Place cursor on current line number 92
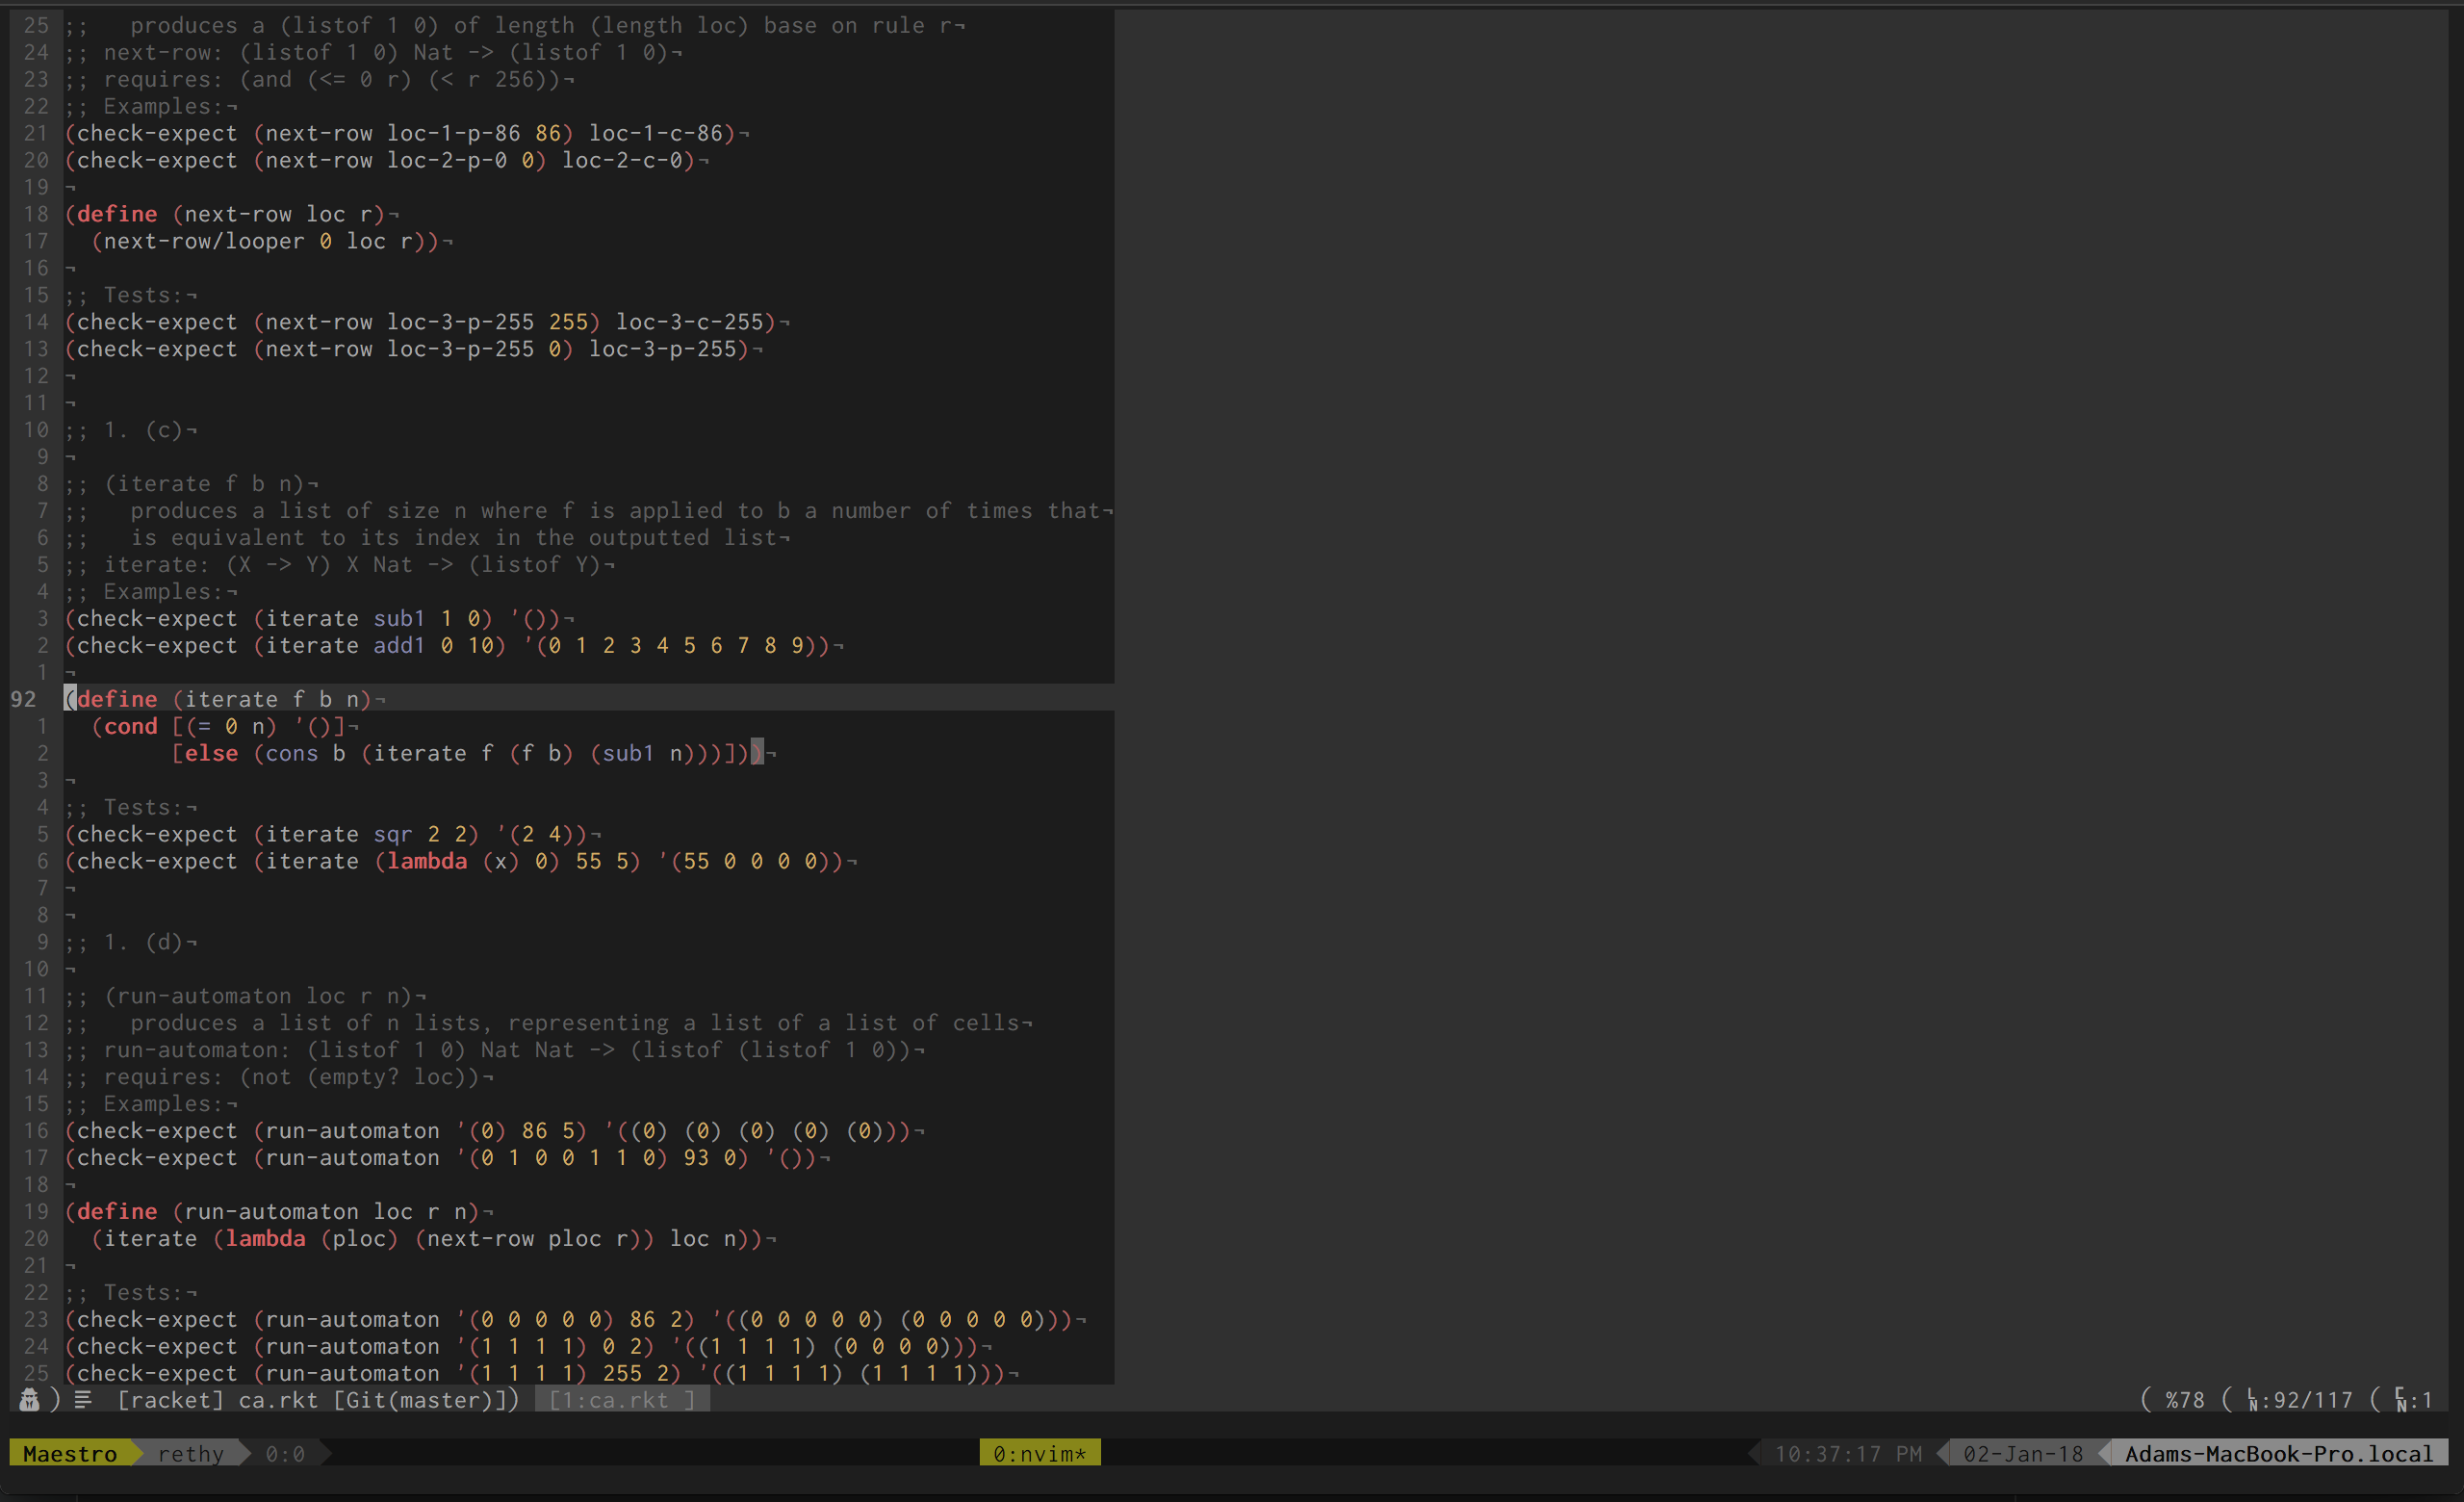2464x1502 pixels. [x=24, y=699]
